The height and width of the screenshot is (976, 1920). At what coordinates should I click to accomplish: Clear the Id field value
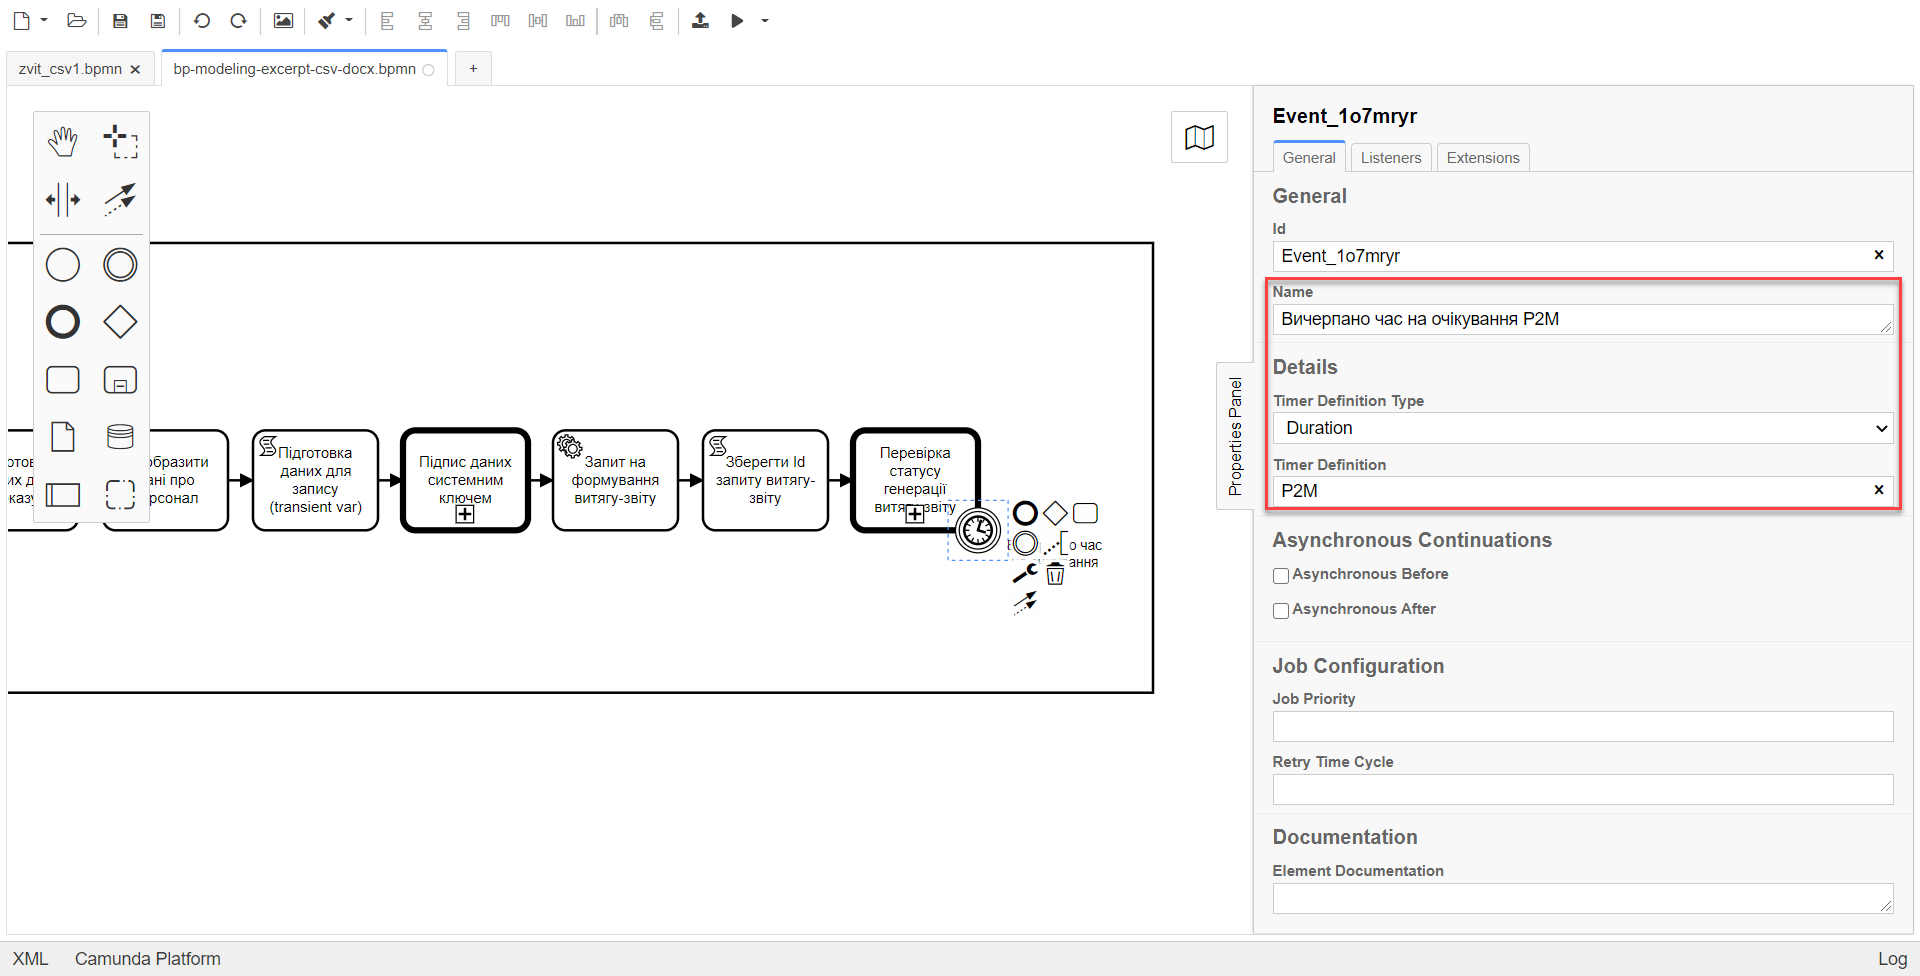pos(1879,255)
